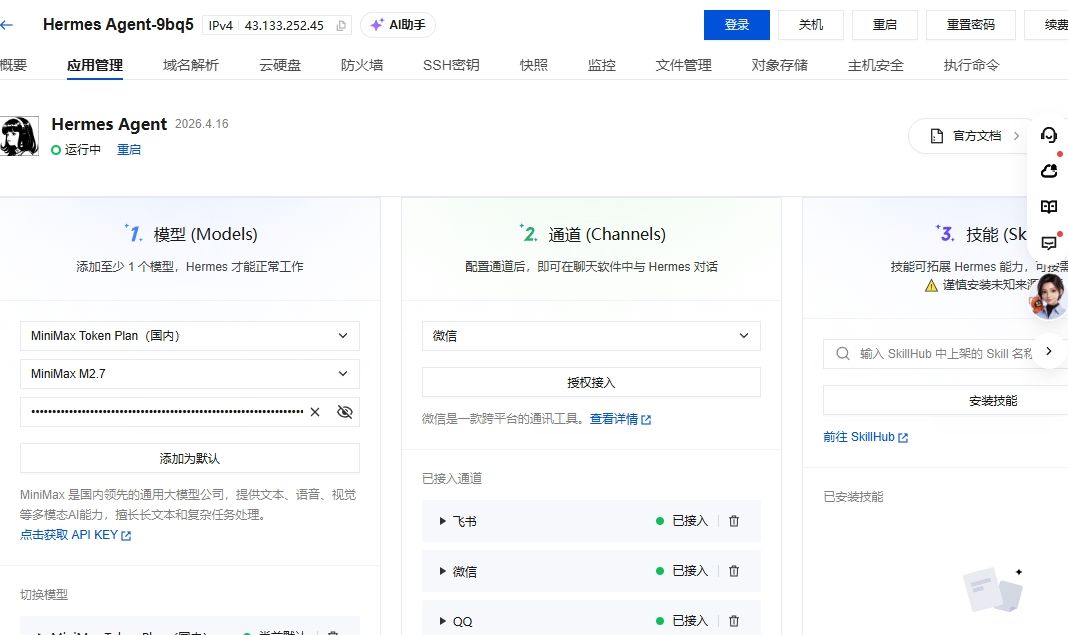Switch to the 应用管理 tab

coord(95,65)
